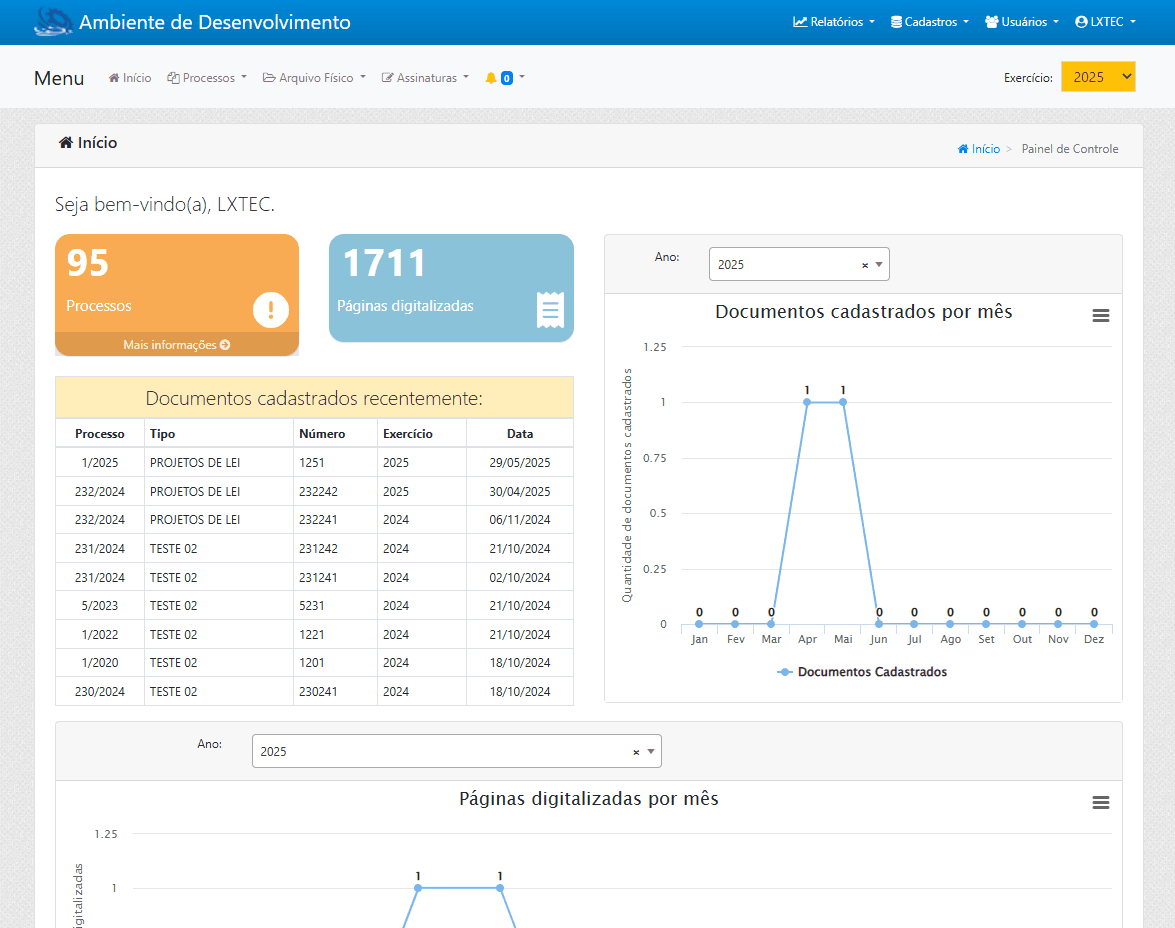The image size is (1175, 928).
Task: Open the documents chart hamburger menu
Action: coord(1100,316)
